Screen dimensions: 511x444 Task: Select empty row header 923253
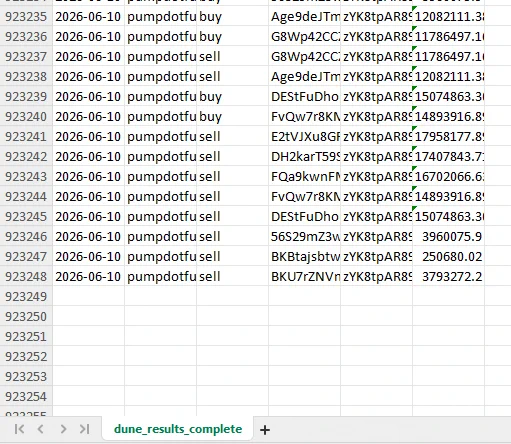[26, 376]
